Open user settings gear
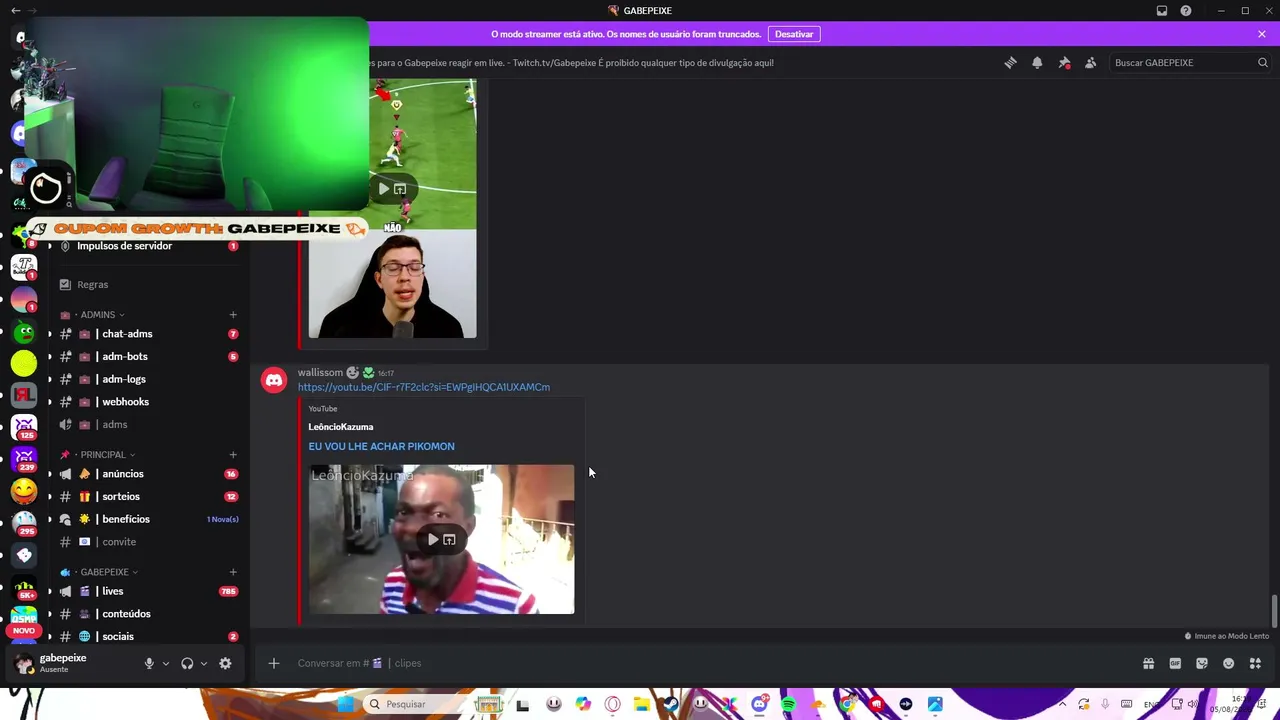1280x720 pixels. 225,663
